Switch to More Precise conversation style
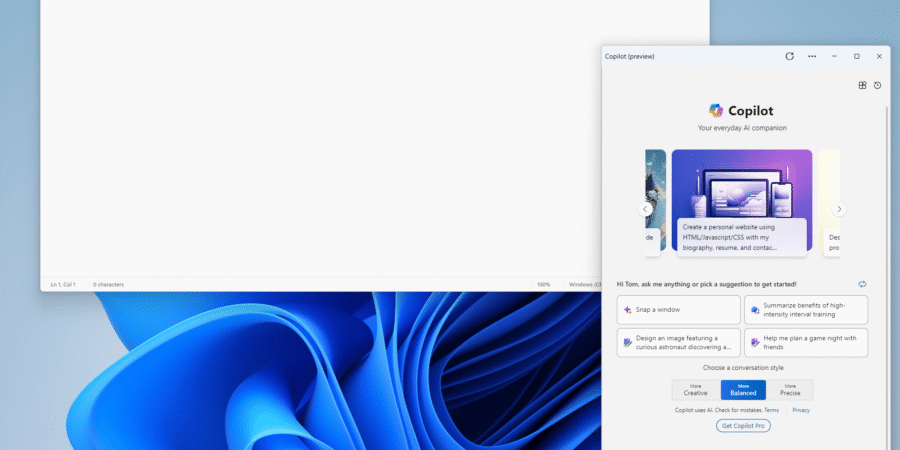The image size is (900, 450). point(790,390)
